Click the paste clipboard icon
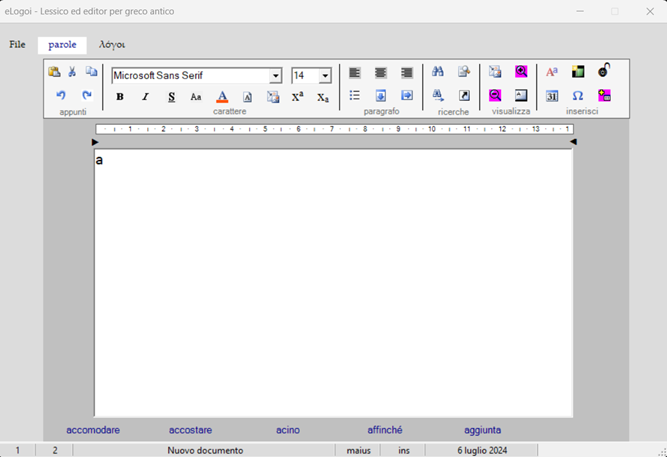 (x=55, y=72)
